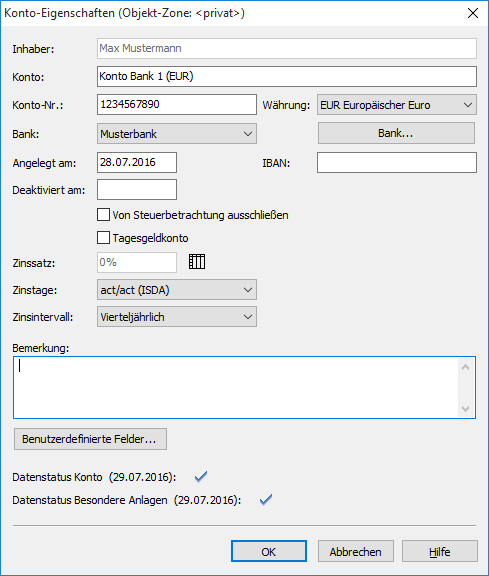
Task: Click the Bemerkung scrollbar down arrow
Action: [465, 408]
